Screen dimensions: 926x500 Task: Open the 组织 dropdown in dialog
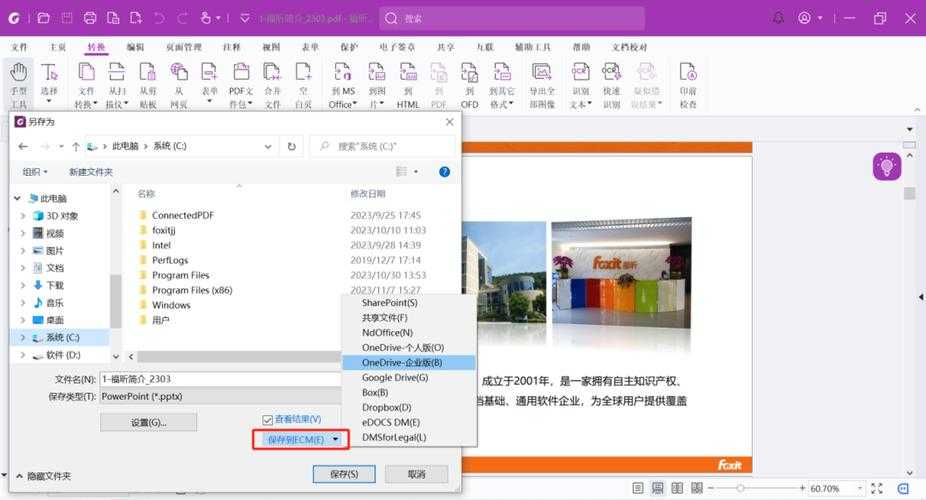click(x=35, y=172)
